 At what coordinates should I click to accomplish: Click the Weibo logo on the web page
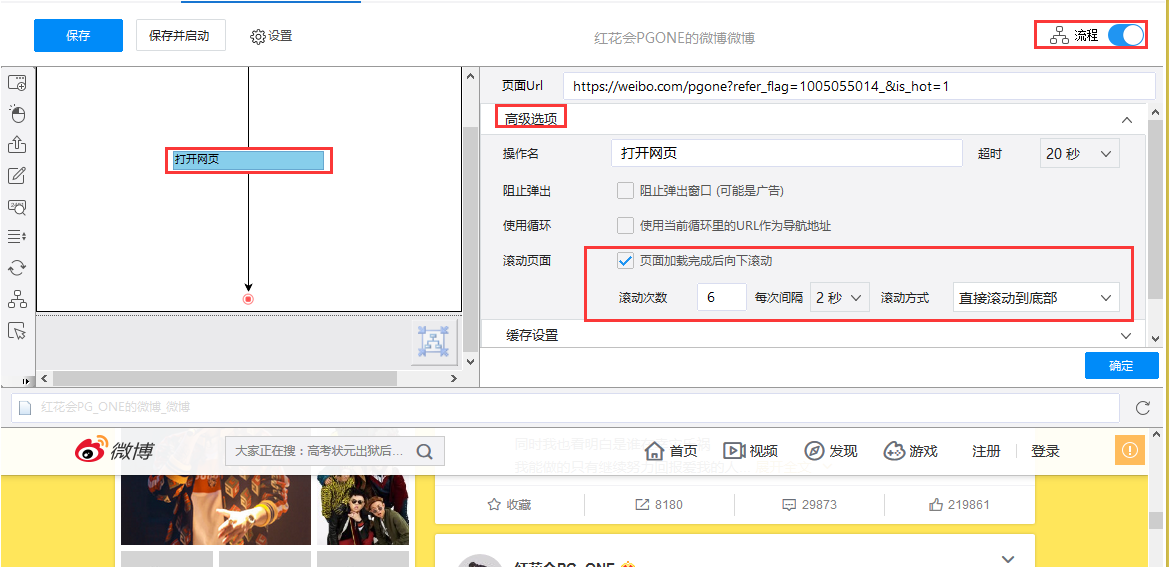[x=114, y=451]
